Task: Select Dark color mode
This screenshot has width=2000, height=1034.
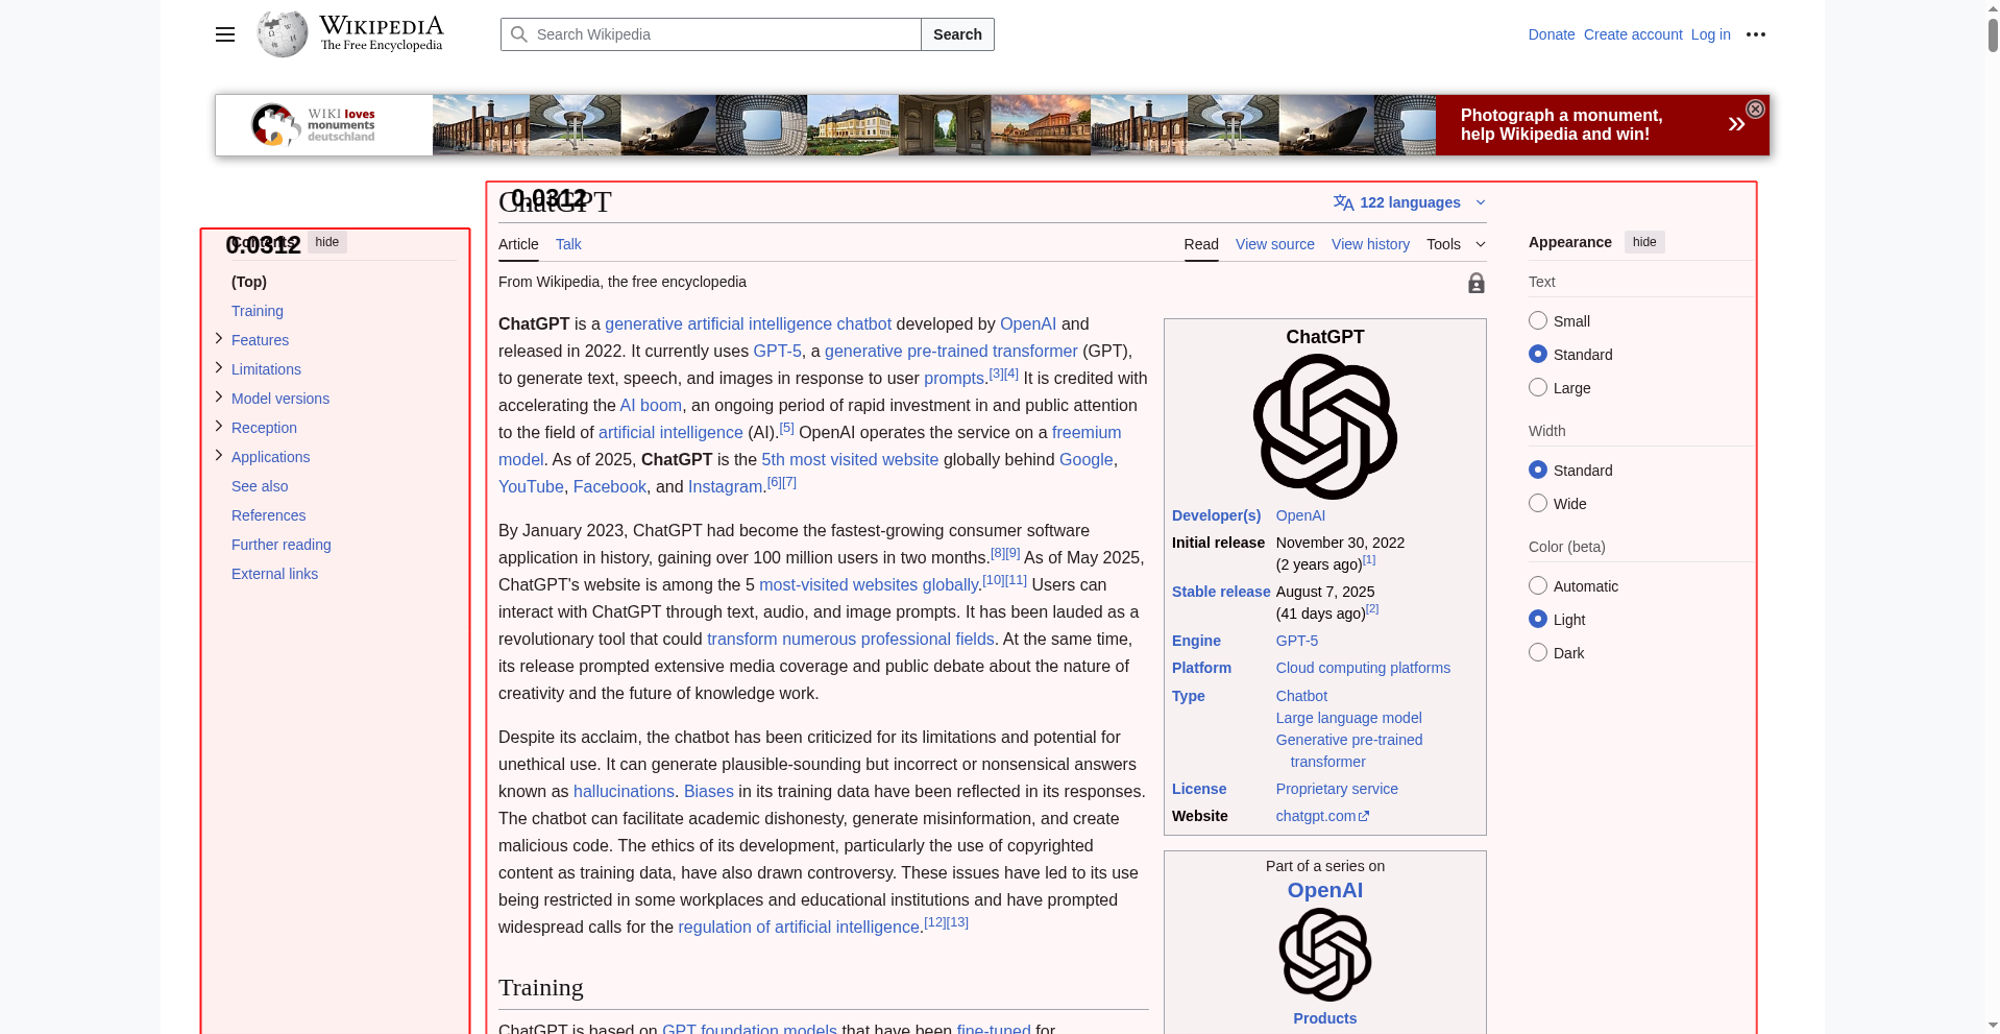Action: 1538,653
